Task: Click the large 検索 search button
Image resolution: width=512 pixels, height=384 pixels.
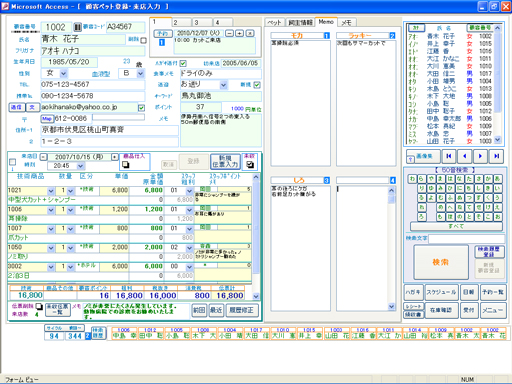Action: [x=441, y=262]
